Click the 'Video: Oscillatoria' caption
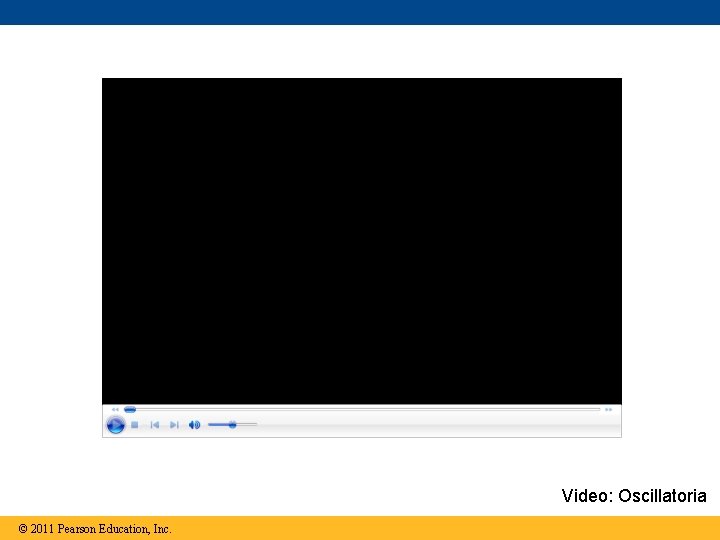This screenshot has width=720, height=540. click(x=634, y=496)
